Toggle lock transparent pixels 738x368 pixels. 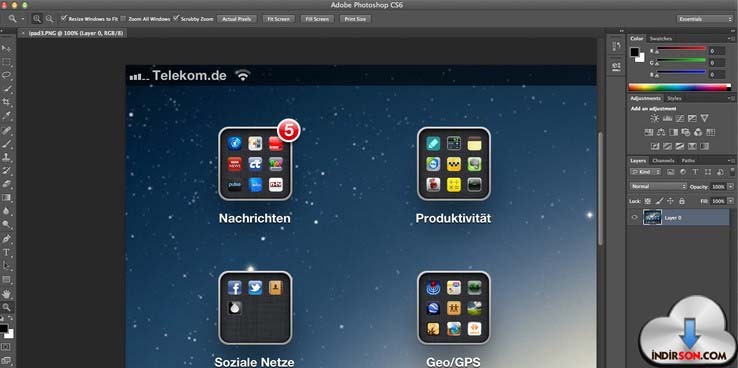tap(647, 201)
